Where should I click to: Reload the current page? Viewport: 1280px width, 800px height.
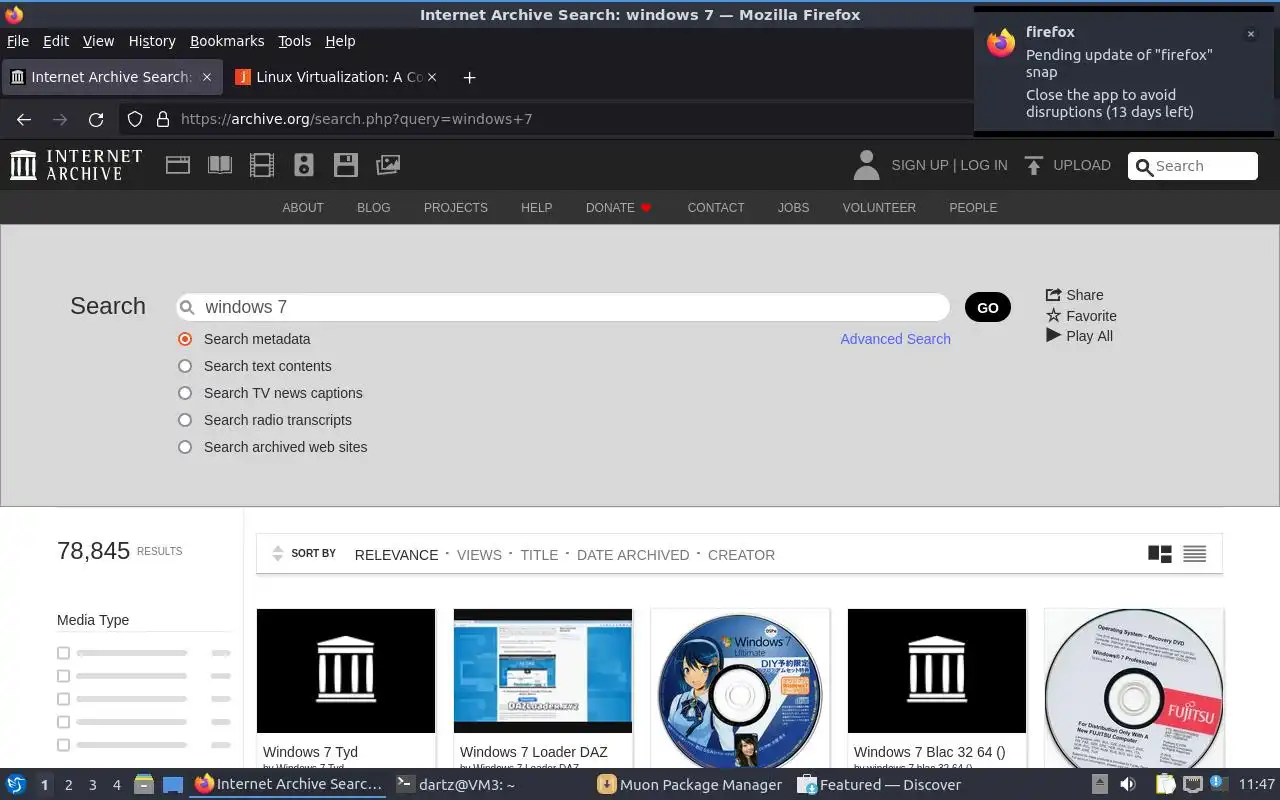(96, 119)
